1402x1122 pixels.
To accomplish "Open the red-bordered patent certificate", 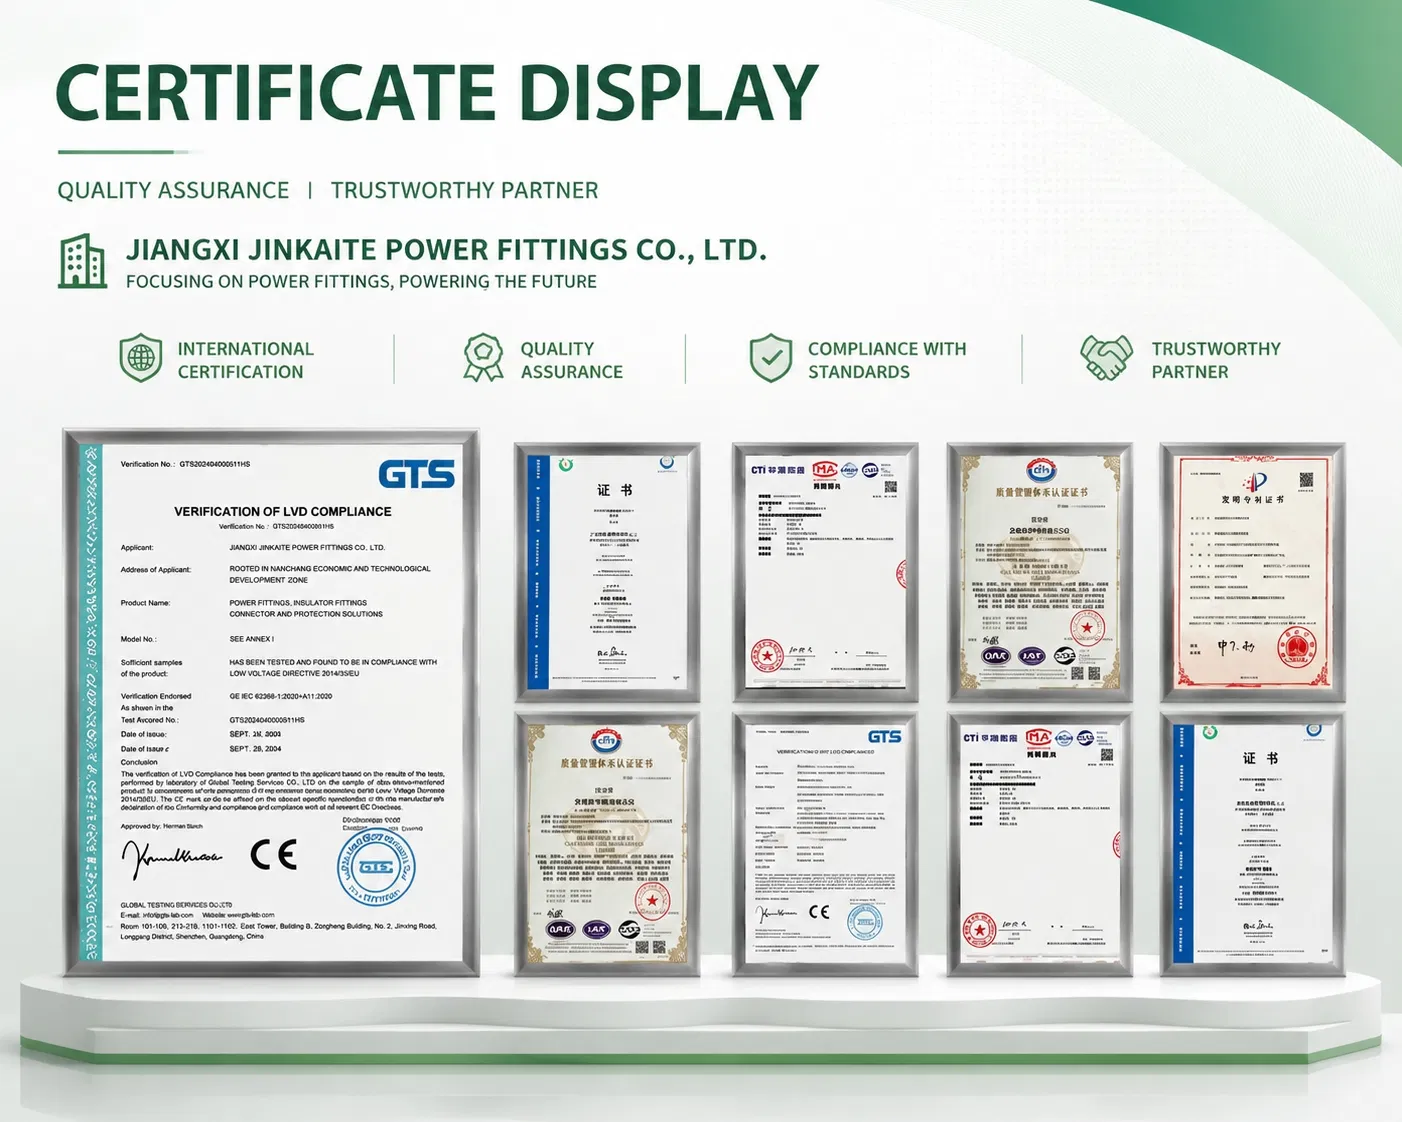I will point(1253,573).
